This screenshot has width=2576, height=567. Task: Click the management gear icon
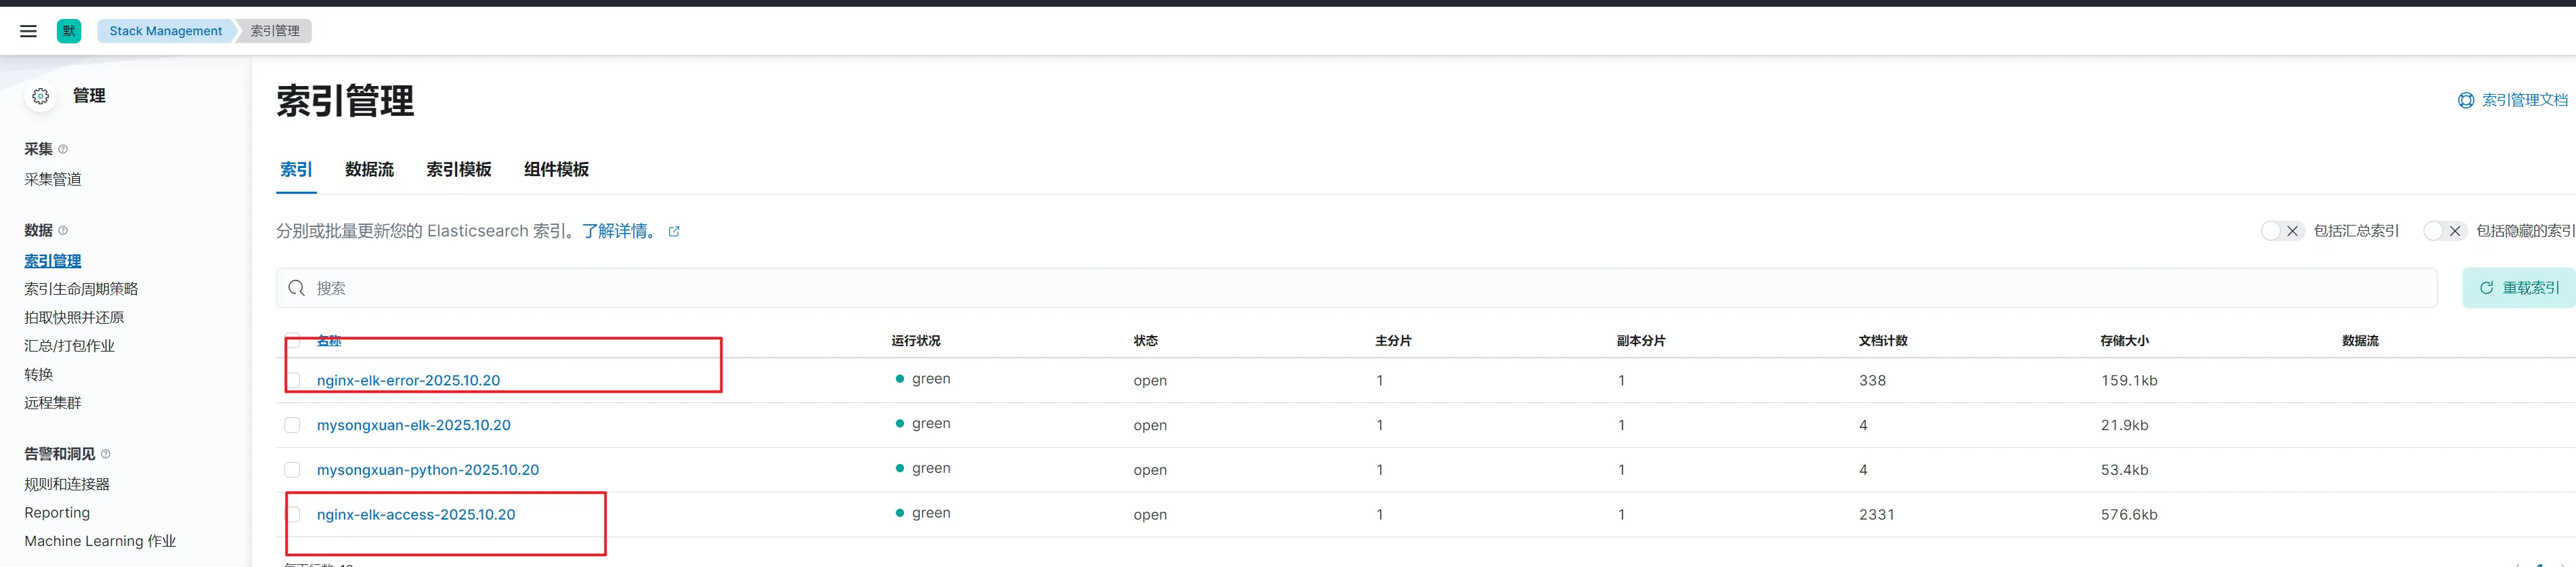point(40,96)
